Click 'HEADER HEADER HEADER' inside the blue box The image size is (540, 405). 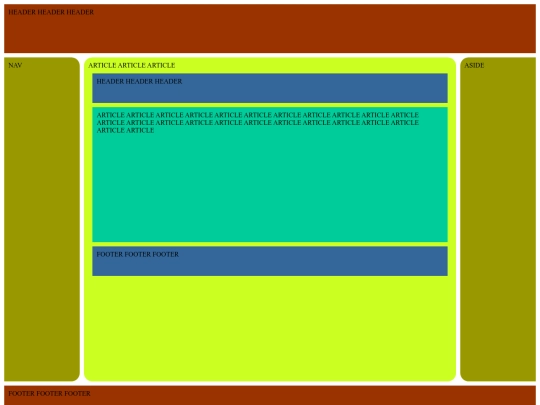tap(139, 81)
